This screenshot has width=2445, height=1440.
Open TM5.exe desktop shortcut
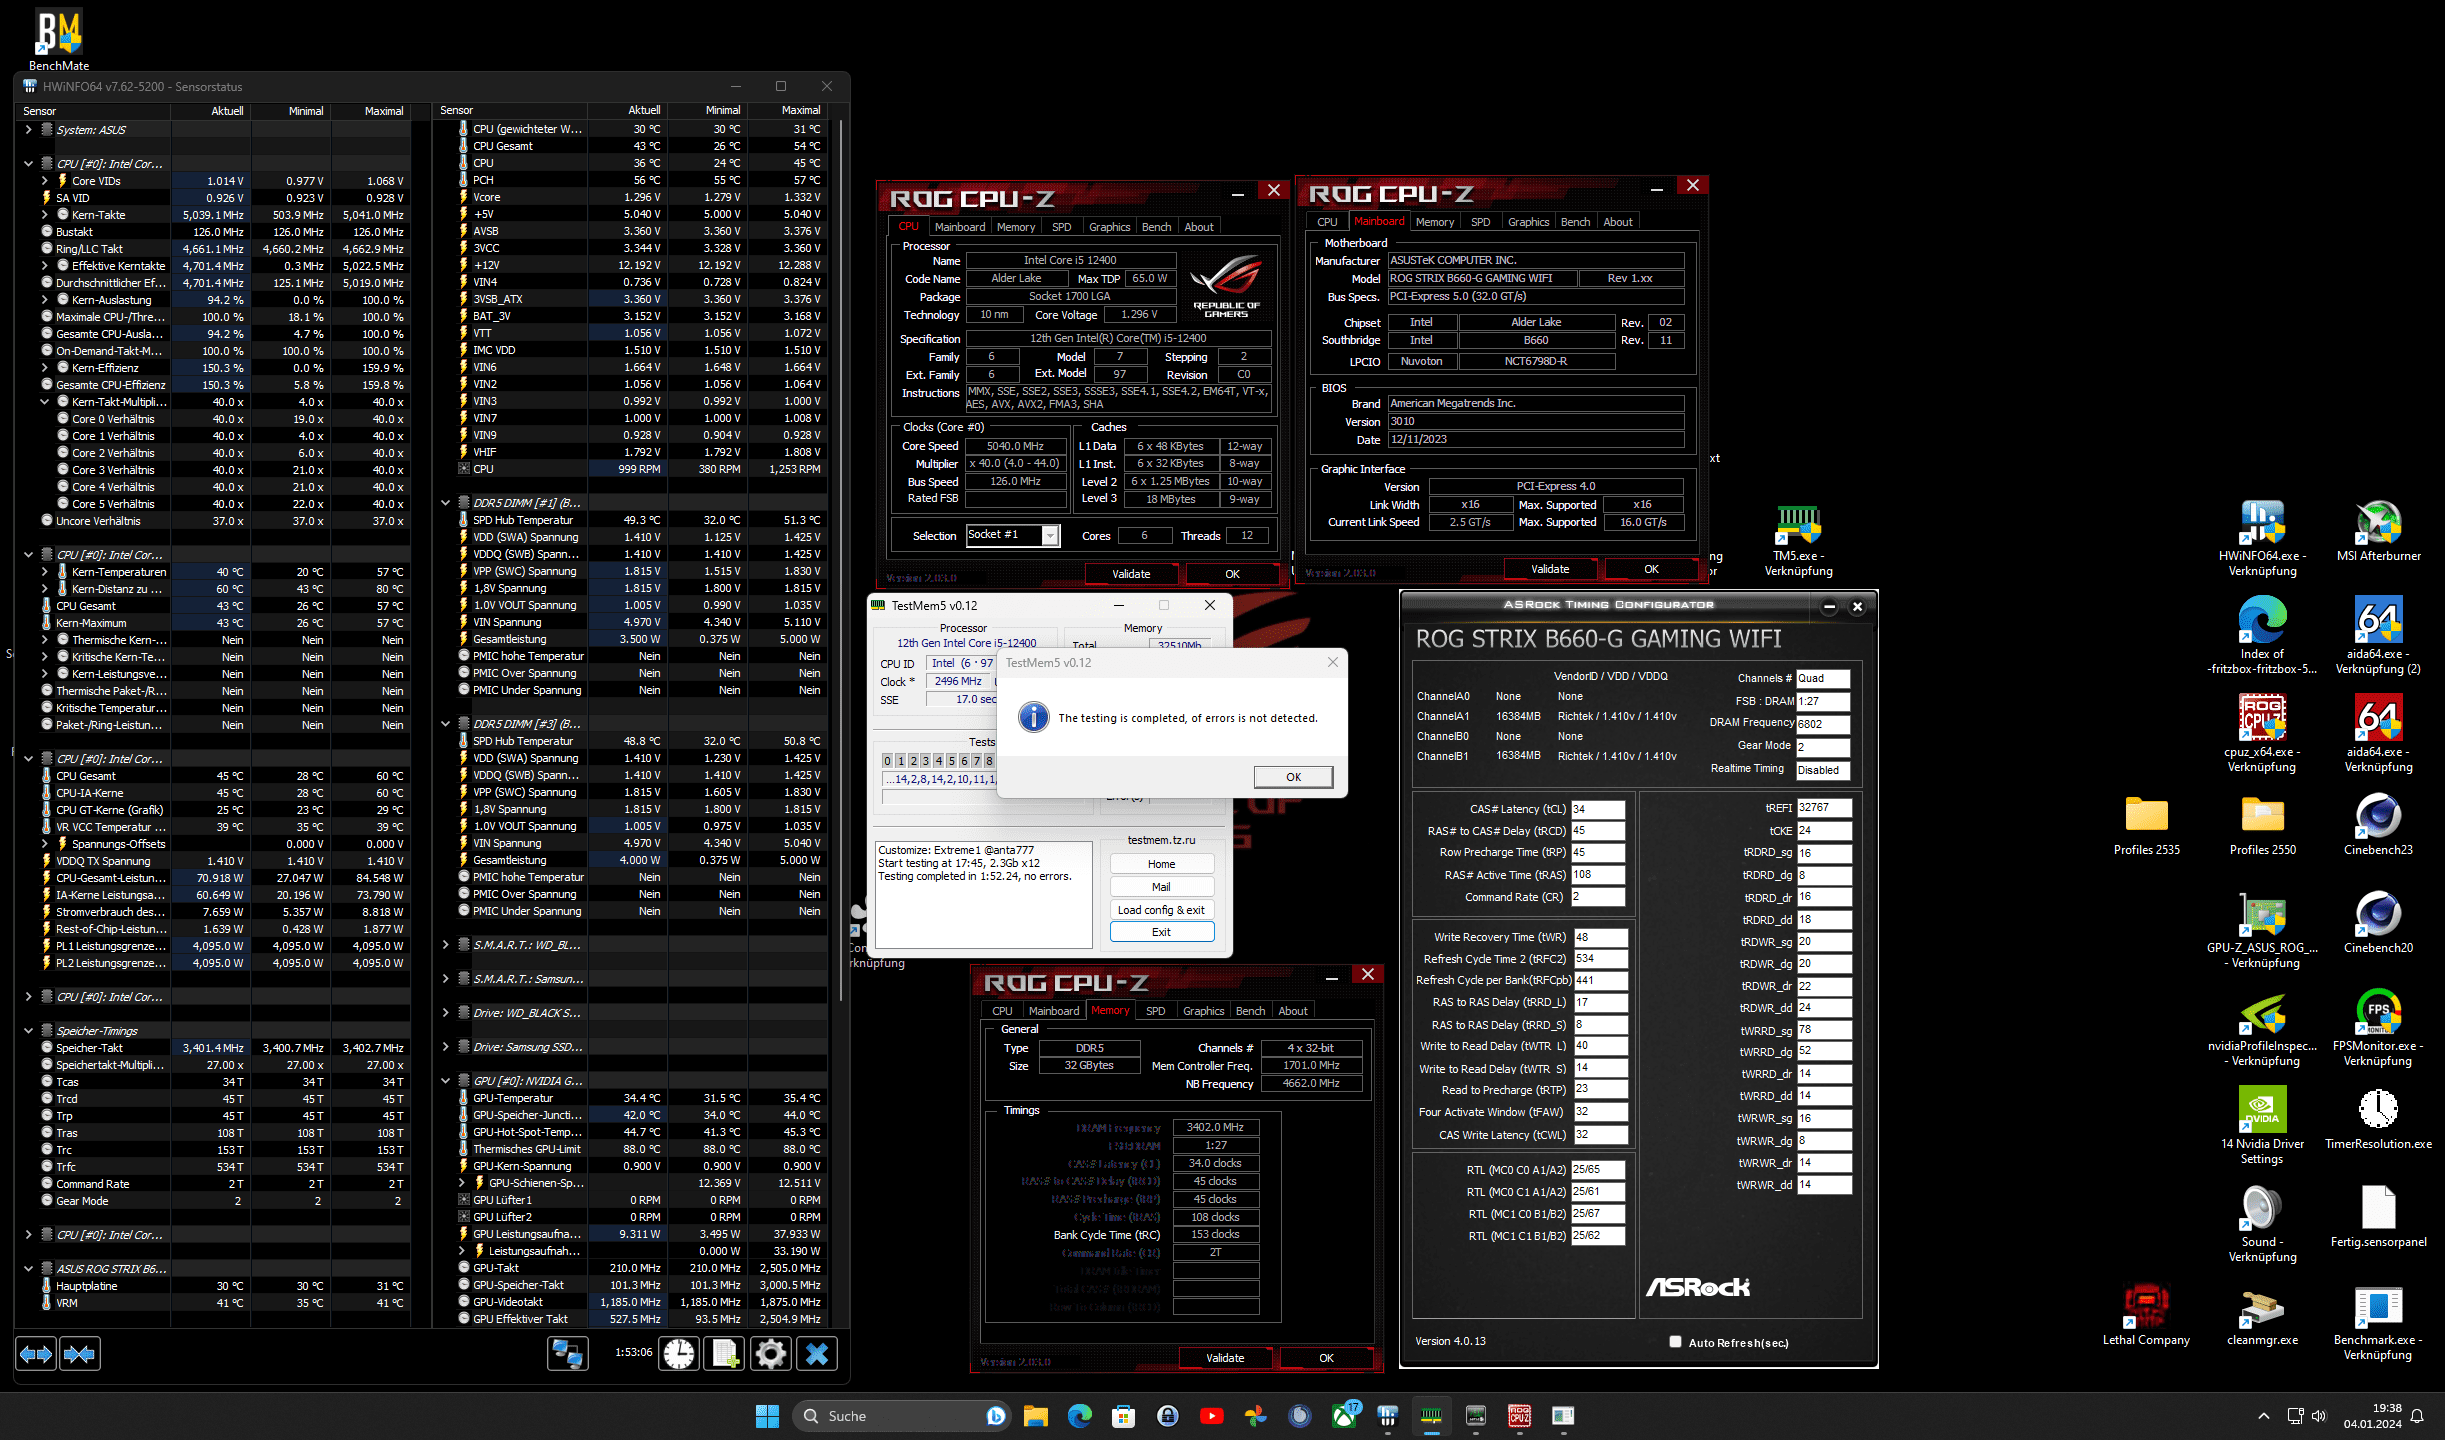pyautogui.click(x=1798, y=540)
